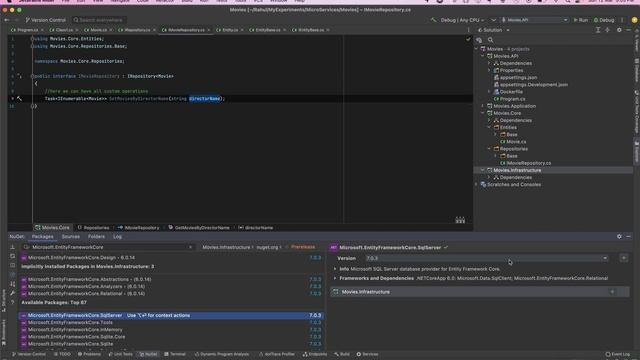640x360 pixels.
Task: Click the NuGet help question mark icon
Action: 13,302
